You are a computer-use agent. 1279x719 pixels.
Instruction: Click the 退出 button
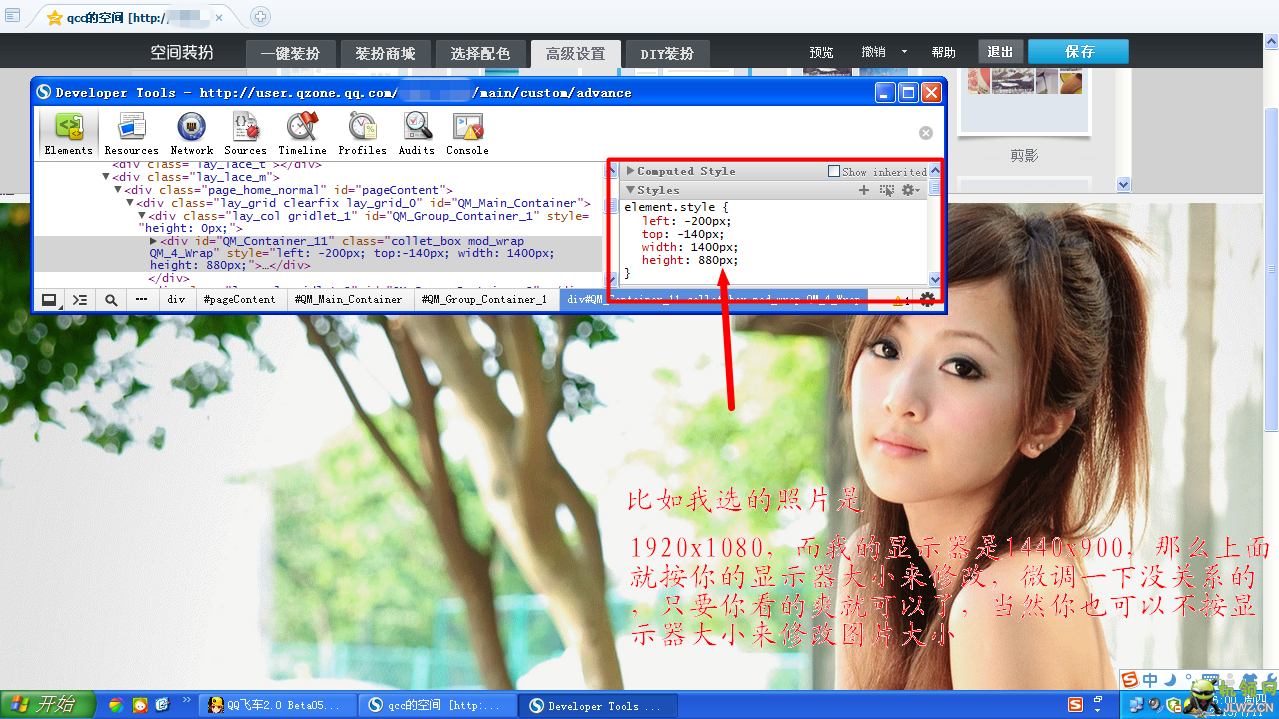(x=1000, y=52)
